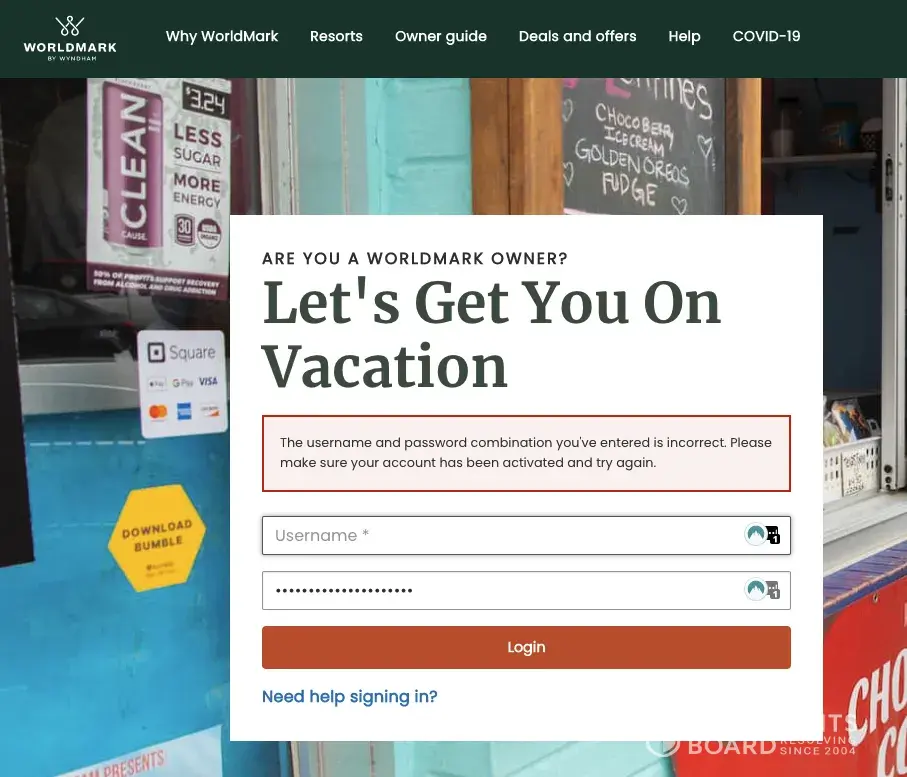Click the LastPass badge icon in password field
Image resolution: width=907 pixels, height=777 pixels.
coord(773,590)
